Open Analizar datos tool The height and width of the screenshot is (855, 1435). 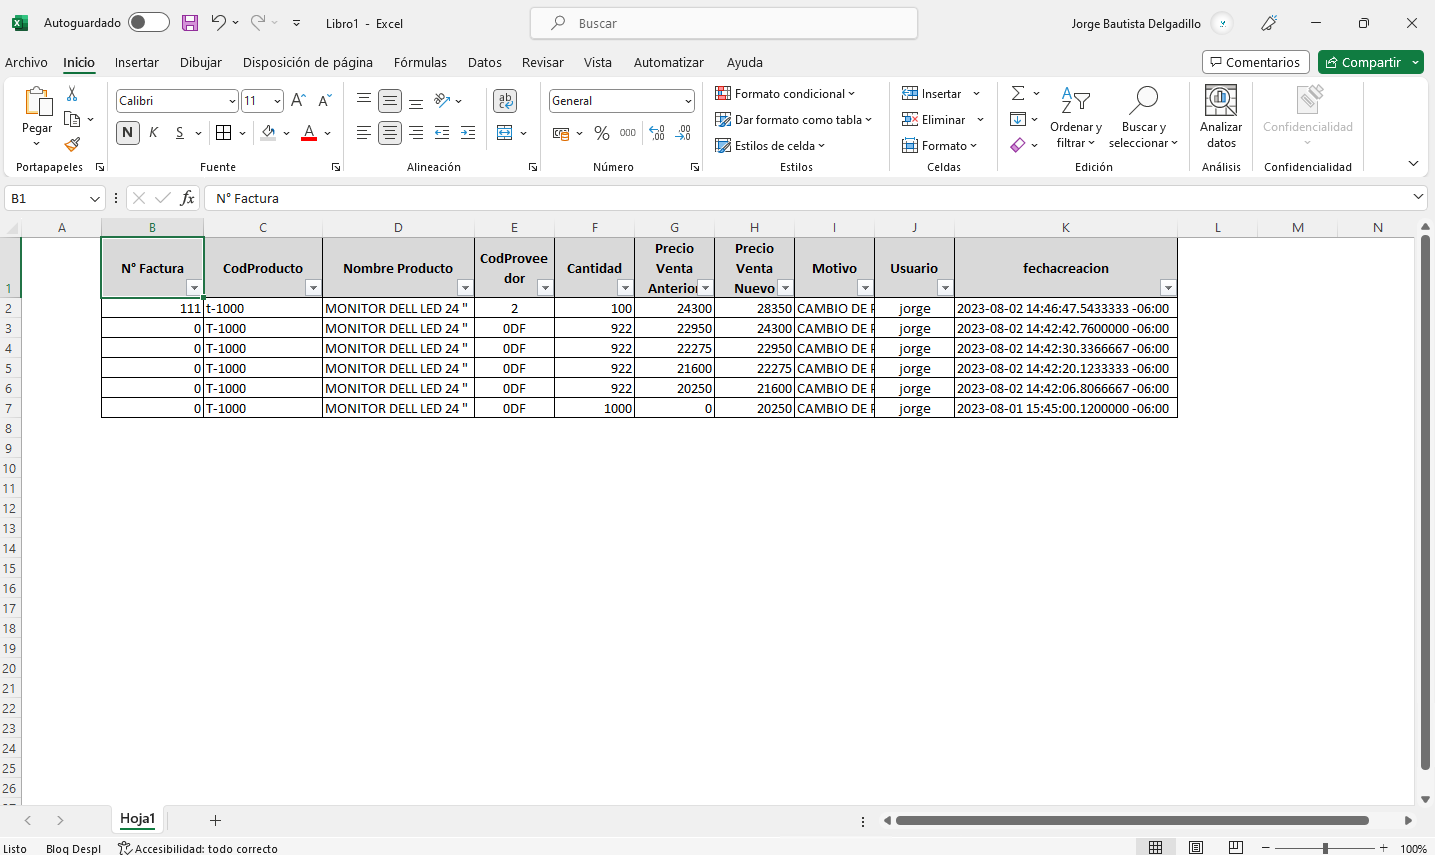pyautogui.click(x=1221, y=116)
